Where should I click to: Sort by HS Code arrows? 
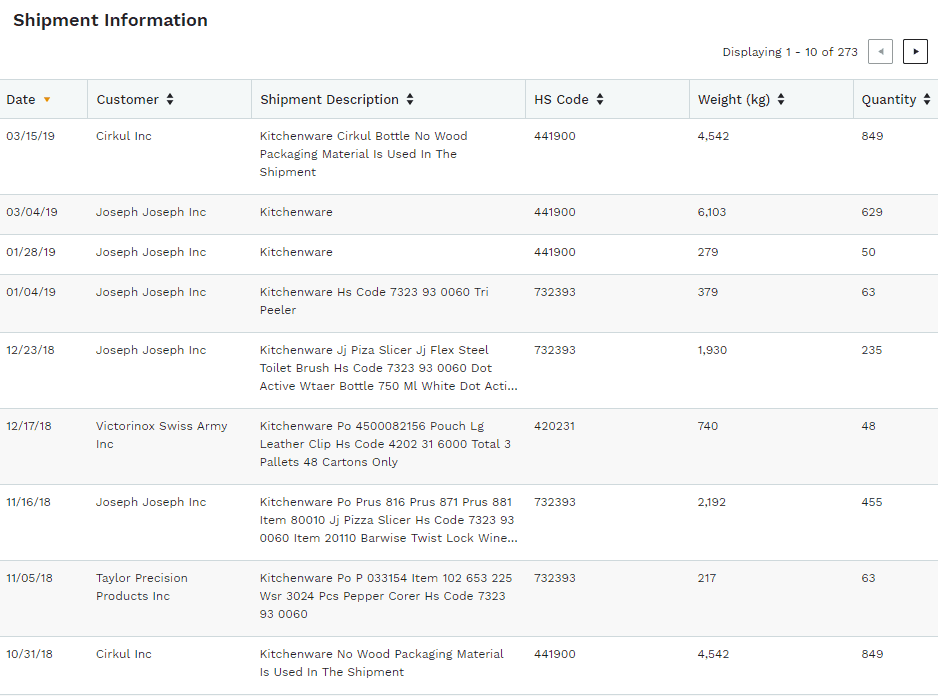click(x=600, y=99)
